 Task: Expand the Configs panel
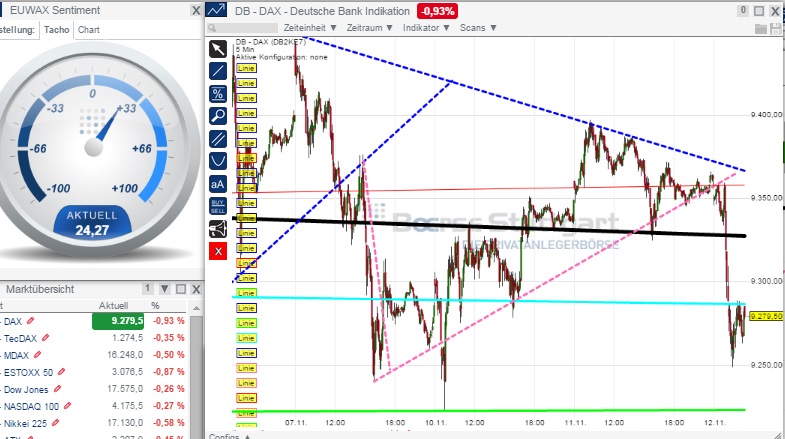[230, 435]
